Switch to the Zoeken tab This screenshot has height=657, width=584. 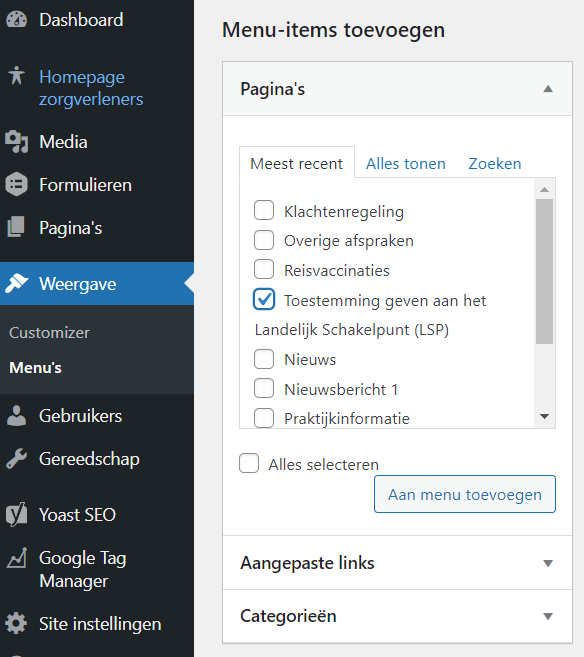(x=495, y=163)
